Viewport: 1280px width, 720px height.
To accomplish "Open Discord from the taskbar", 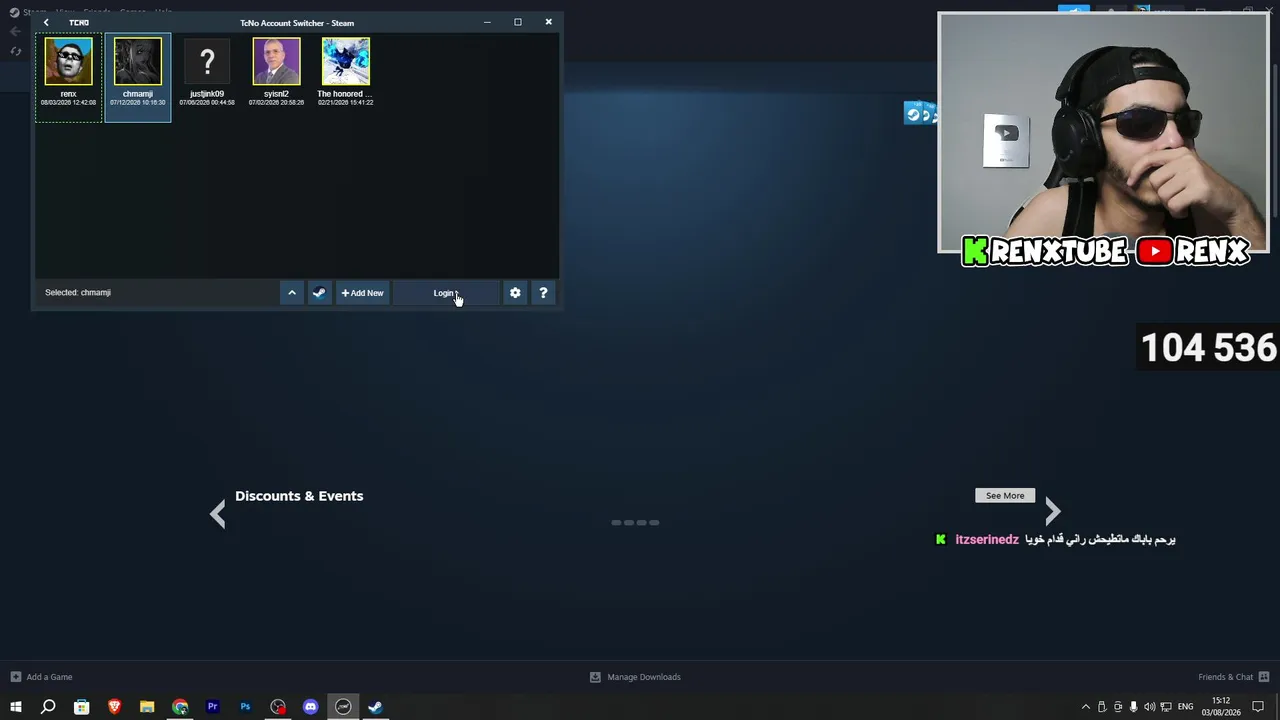I will pos(311,707).
